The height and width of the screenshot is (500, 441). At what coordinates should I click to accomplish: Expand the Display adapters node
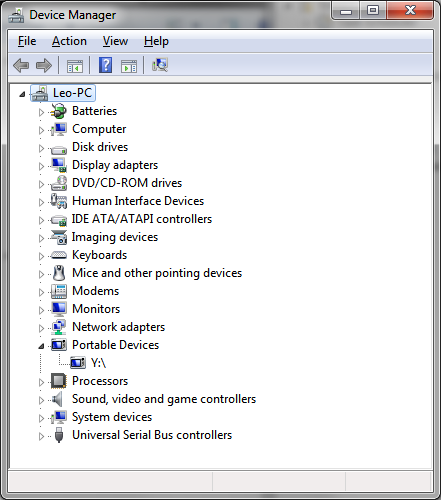pyautogui.click(x=41, y=166)
